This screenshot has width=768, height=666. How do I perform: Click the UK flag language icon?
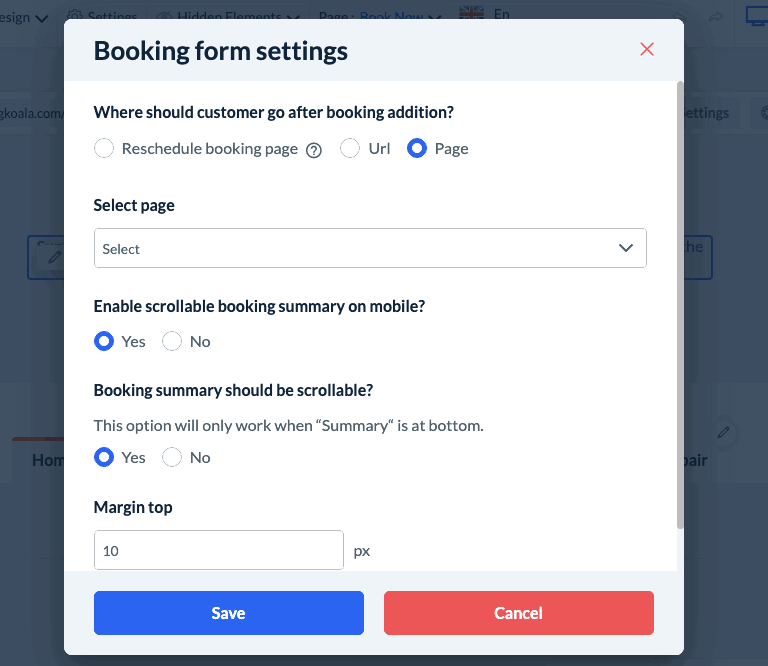470,13
